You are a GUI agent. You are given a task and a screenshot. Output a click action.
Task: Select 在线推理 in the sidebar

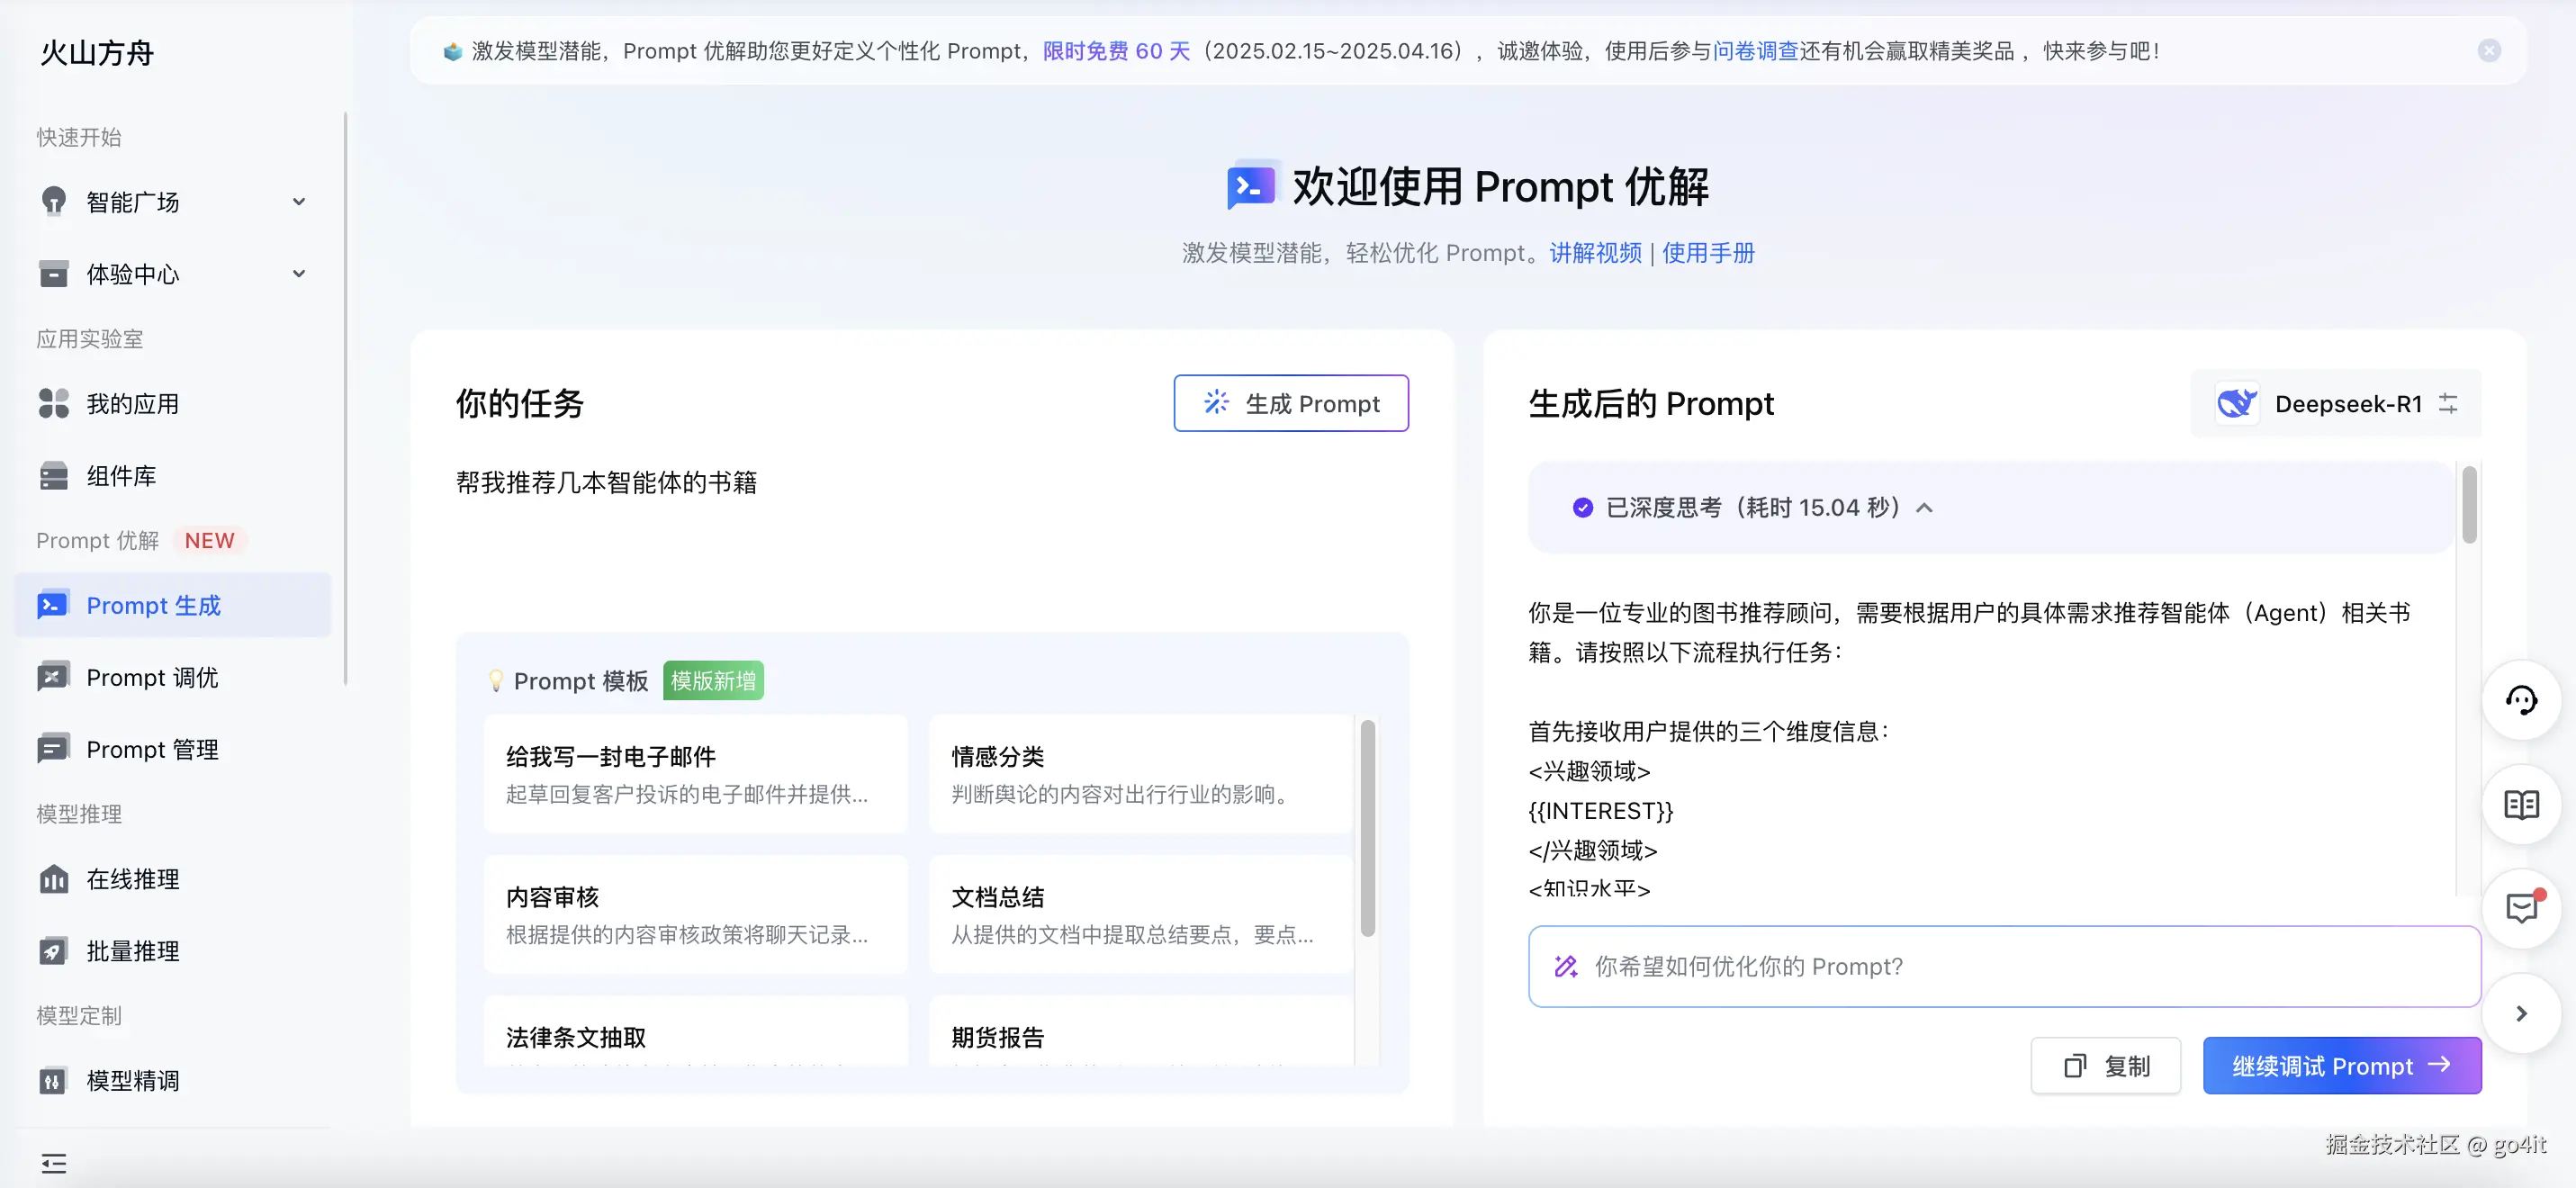pos(133,880)
